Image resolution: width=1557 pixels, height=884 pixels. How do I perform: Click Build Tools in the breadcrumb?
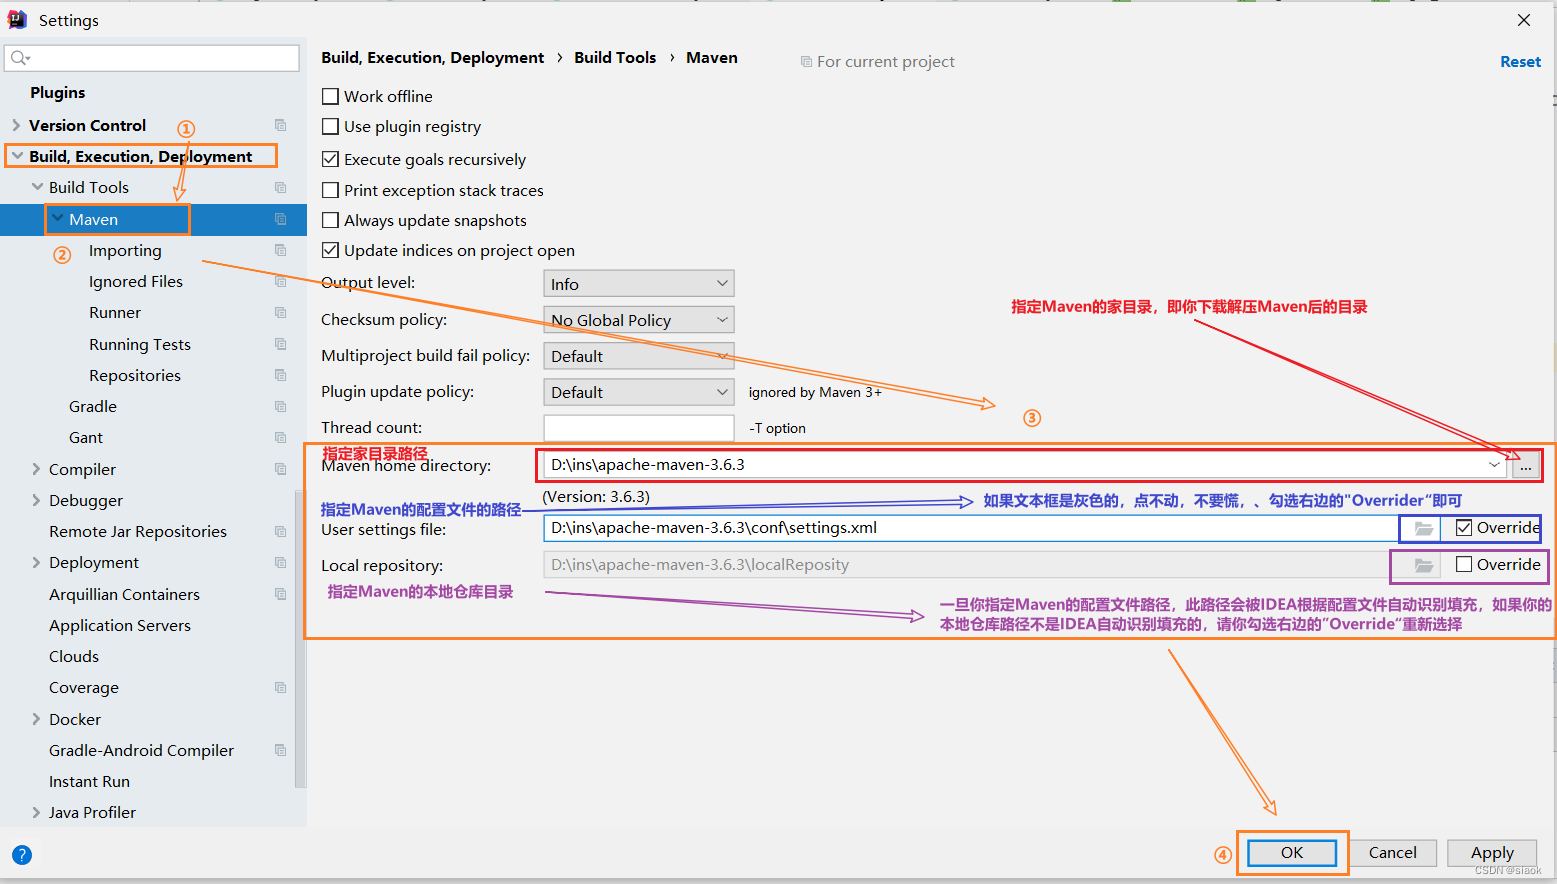pos(615,58)
